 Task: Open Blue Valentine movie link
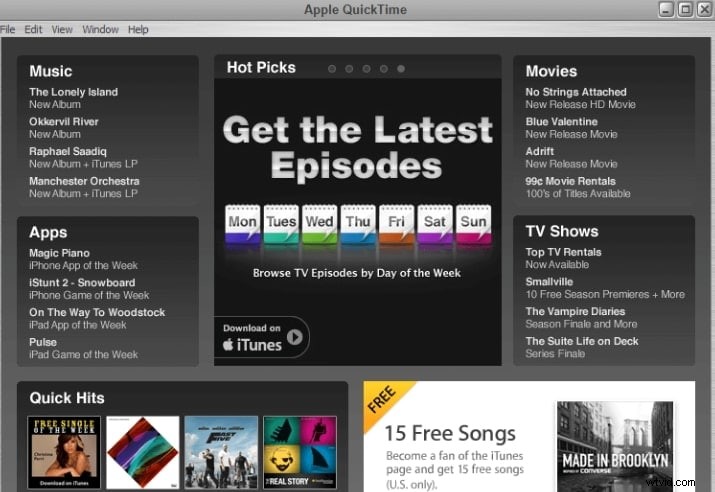click(x=571, y=128)
